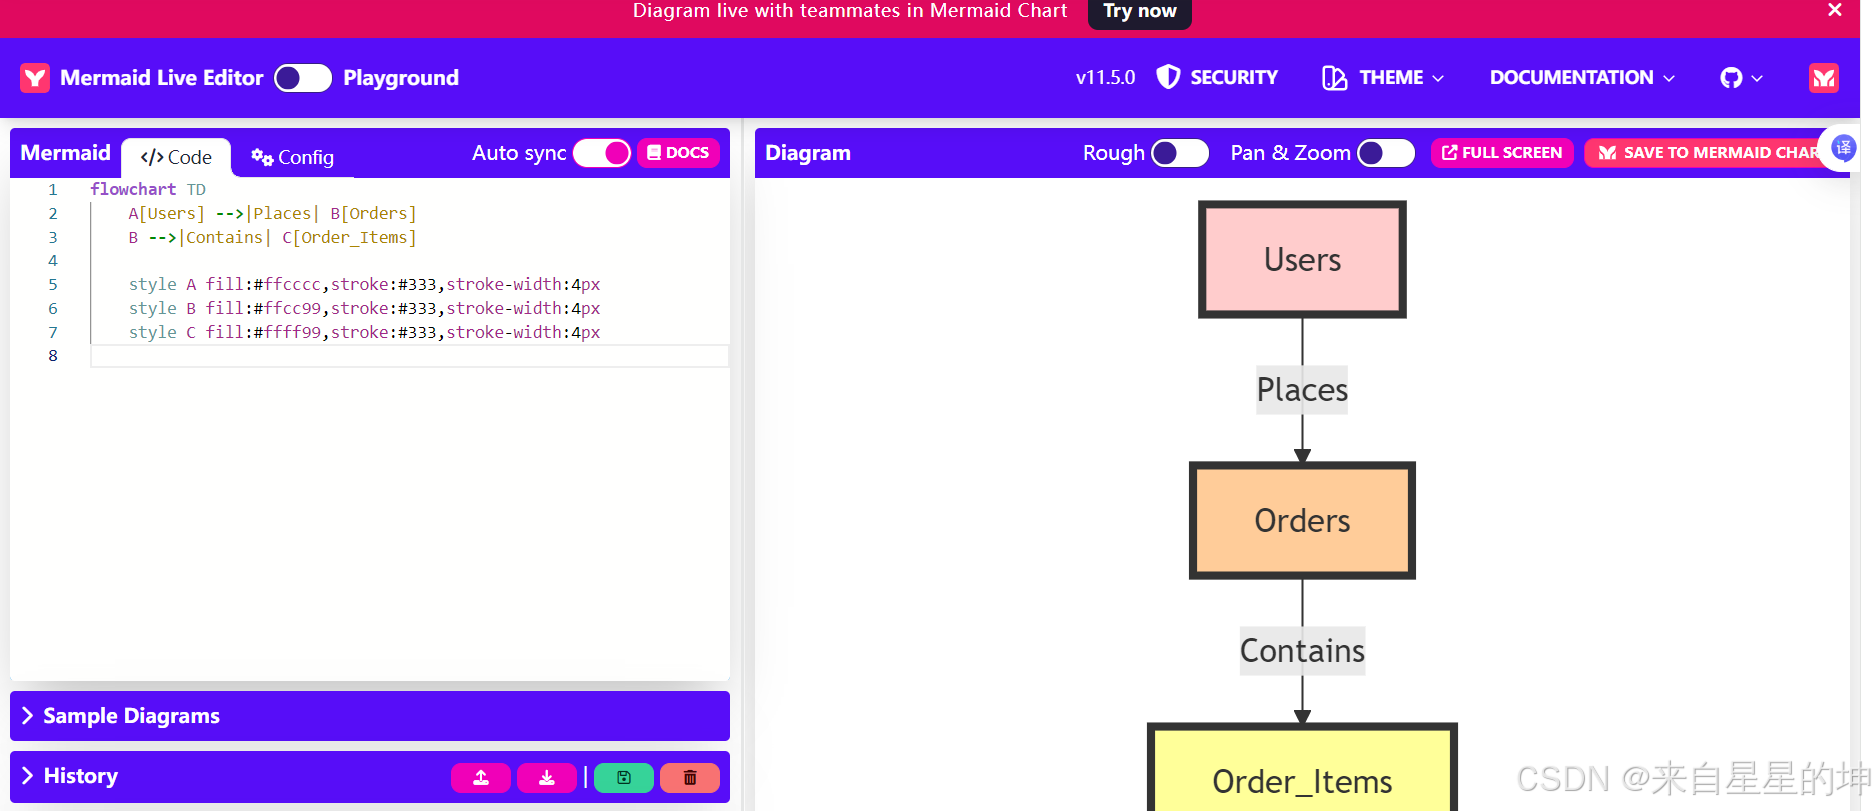Click the Places edge label
Viewport: 1876px width, 811px height.
tap(1302, 390)
